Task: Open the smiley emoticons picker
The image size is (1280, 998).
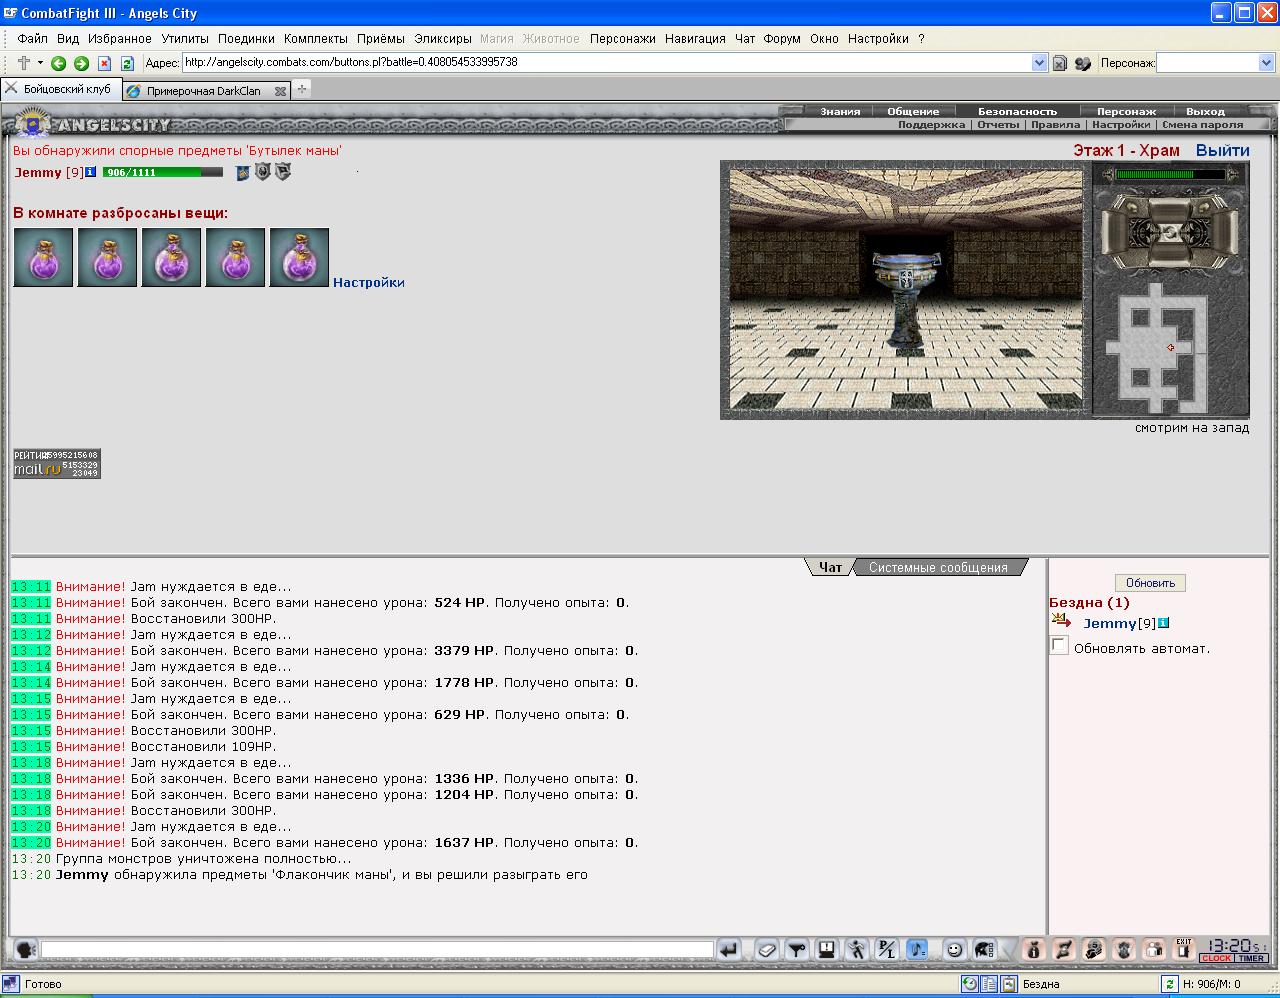Action: 955,949
